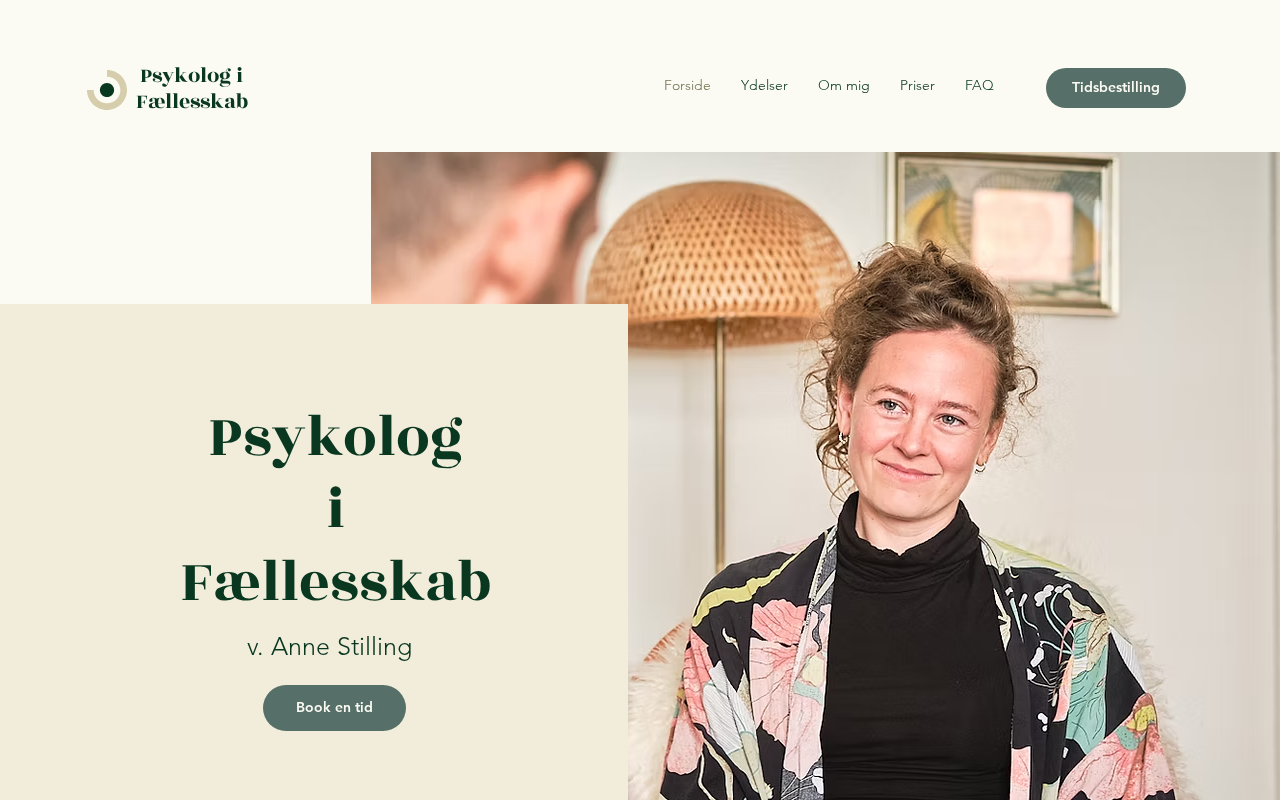The image size is (1280, 800).
Task: Go to the Forside menu item
Action: [687, 86]
